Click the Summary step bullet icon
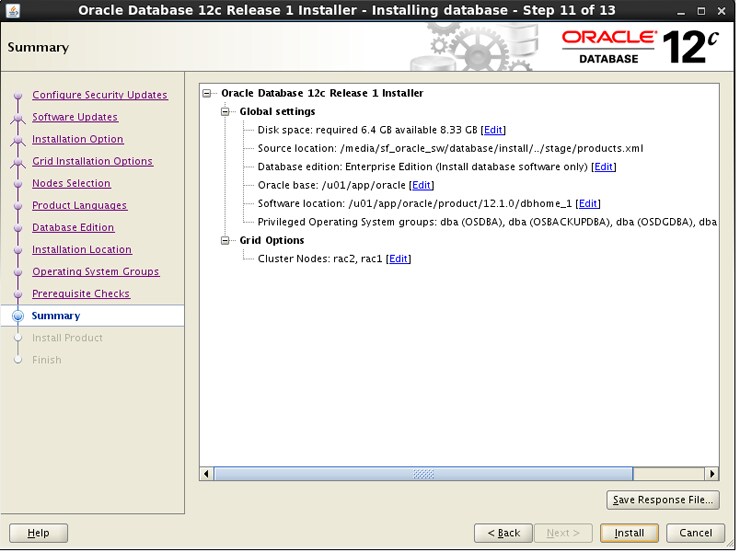 click(x=18, y=316)
